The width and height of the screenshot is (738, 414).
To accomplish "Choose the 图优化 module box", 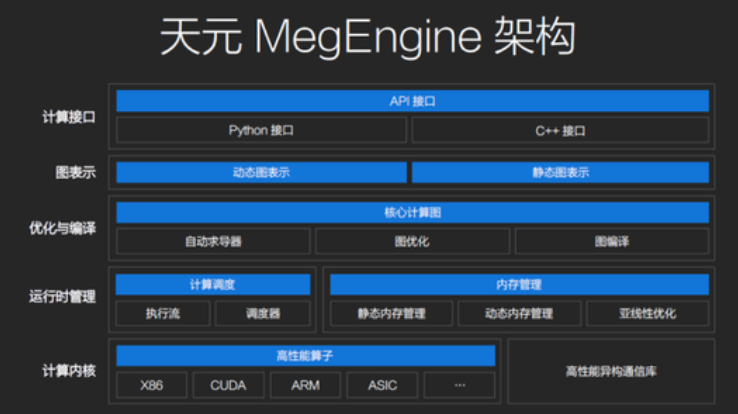I will (412, 241).
